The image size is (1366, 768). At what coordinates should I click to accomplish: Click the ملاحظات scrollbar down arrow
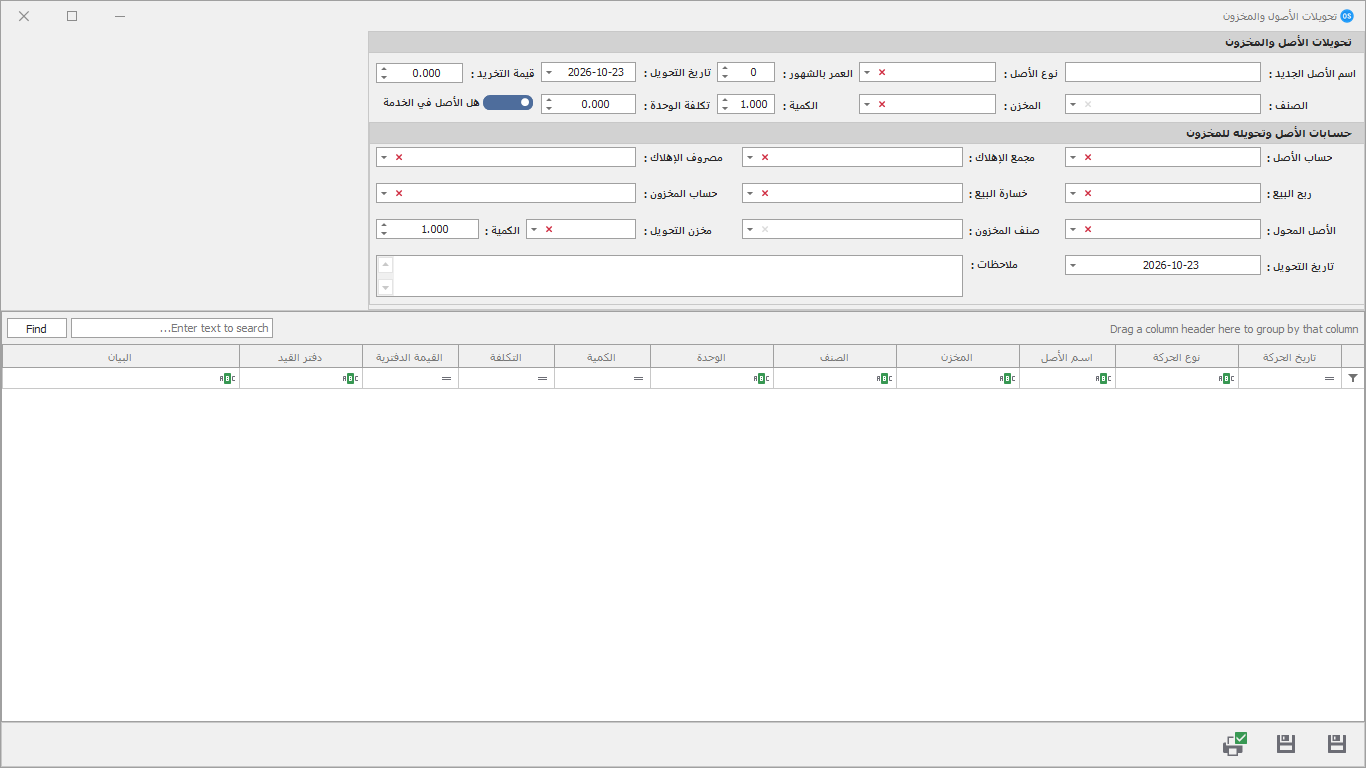386,287
